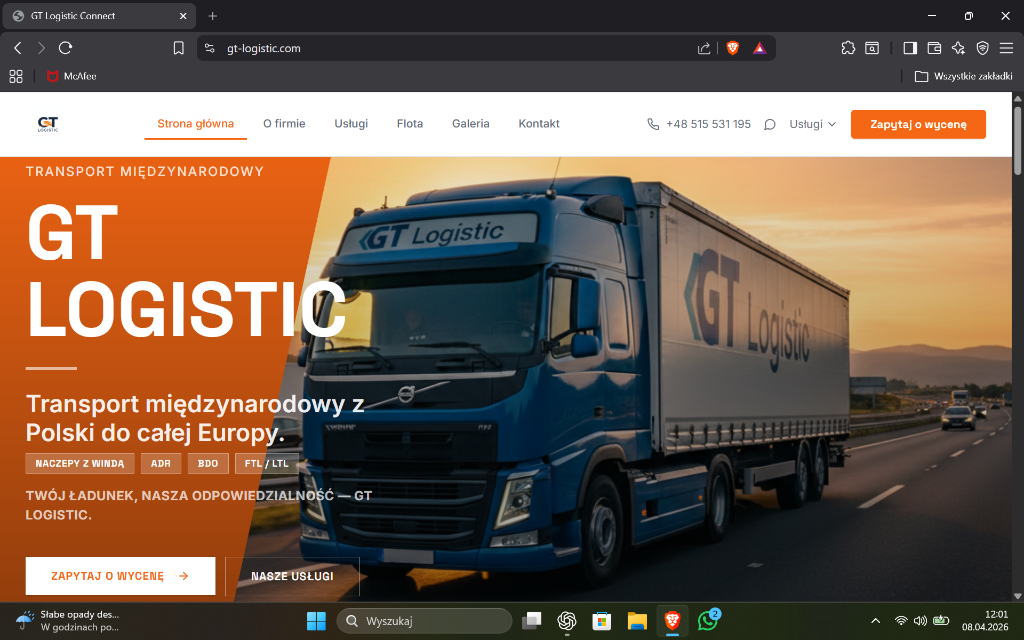Open the Wszystkie zakładki bookmarks folder
This screenshot has width=1024, height=640.
pos(963,76)
